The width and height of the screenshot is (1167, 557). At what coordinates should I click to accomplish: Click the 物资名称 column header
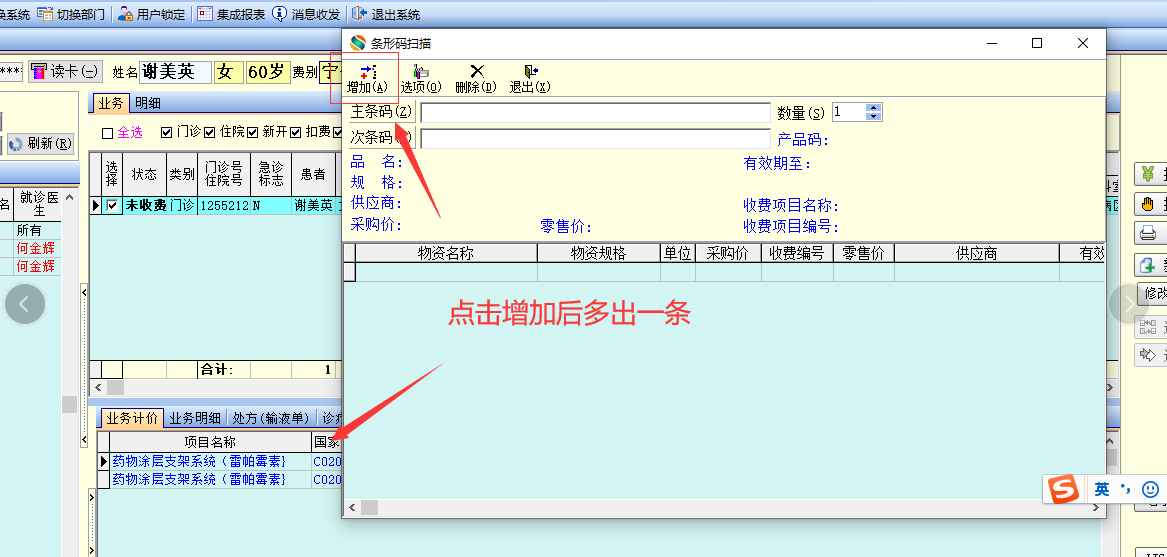(x=446, y=253)
